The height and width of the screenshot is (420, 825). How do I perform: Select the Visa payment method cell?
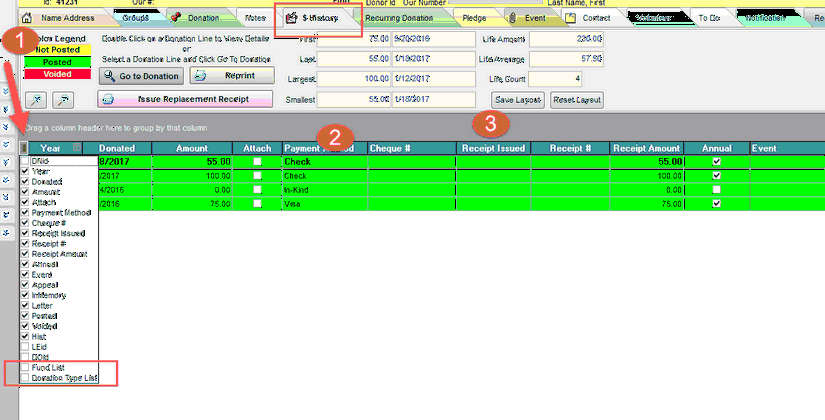pyautogui.click(x=325, y=204)
